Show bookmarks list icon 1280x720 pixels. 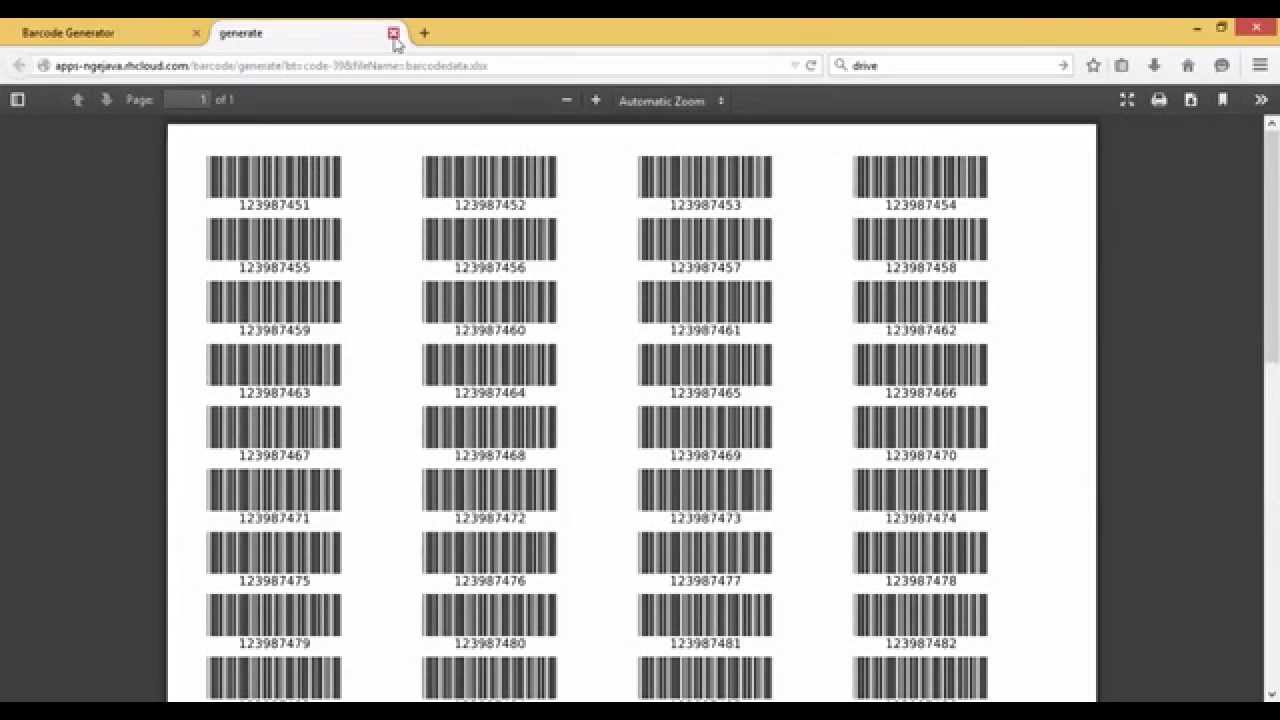[x=1122, y=65]
